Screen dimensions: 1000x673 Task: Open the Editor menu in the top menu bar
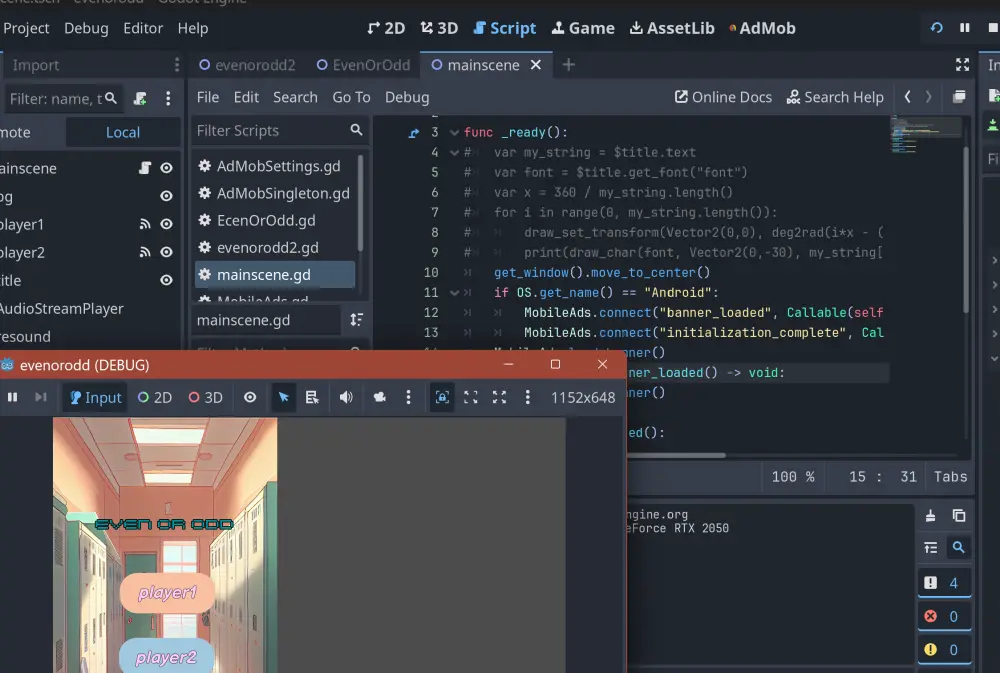(x=143, y=28)
